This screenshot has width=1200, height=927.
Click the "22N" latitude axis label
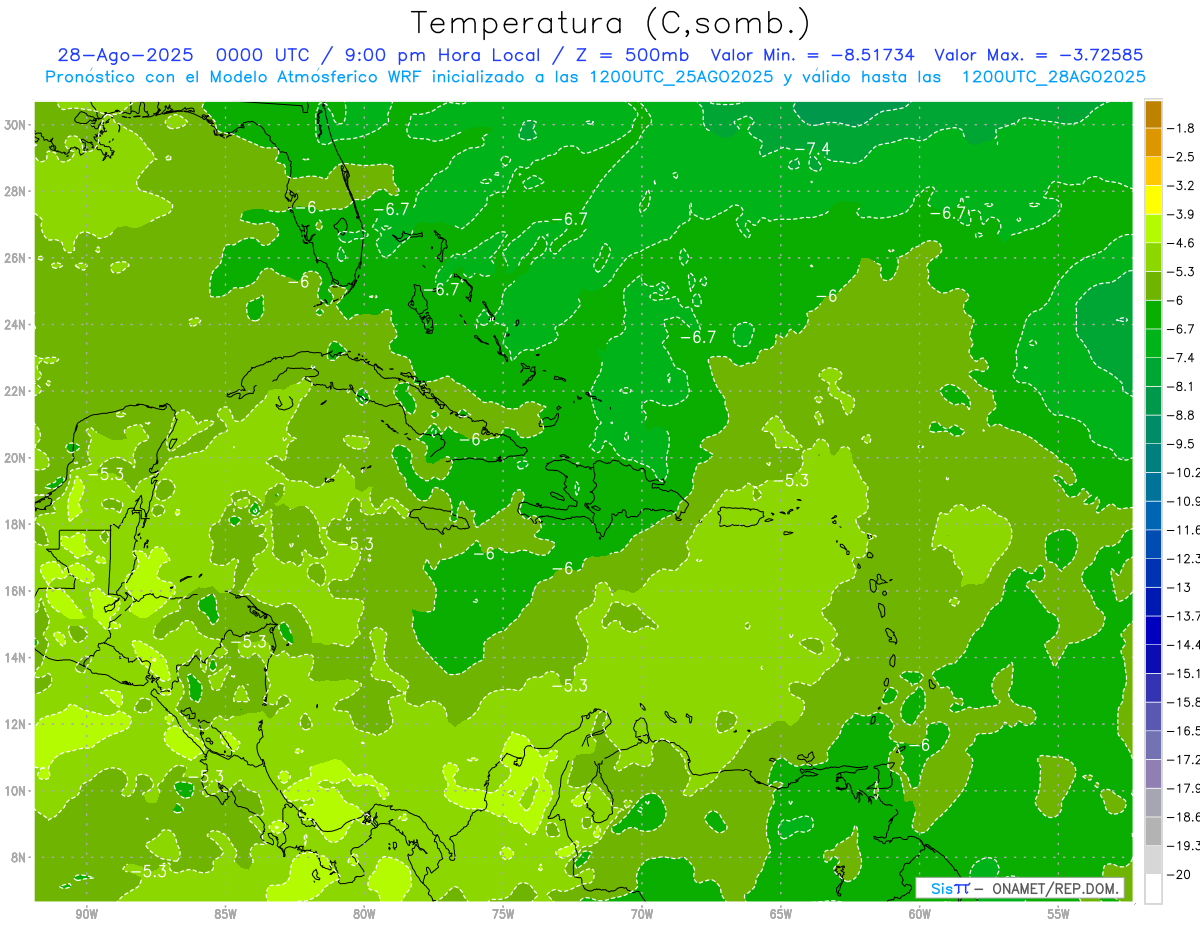click(16, 391)
